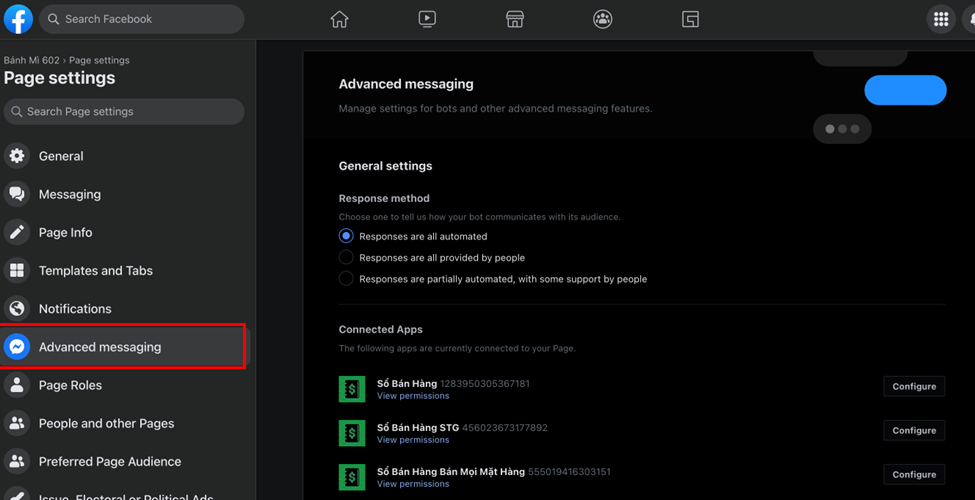This screenshot has width=975, height=500.
Task: Open Notifications settings in sidebar
Action: 75,309
